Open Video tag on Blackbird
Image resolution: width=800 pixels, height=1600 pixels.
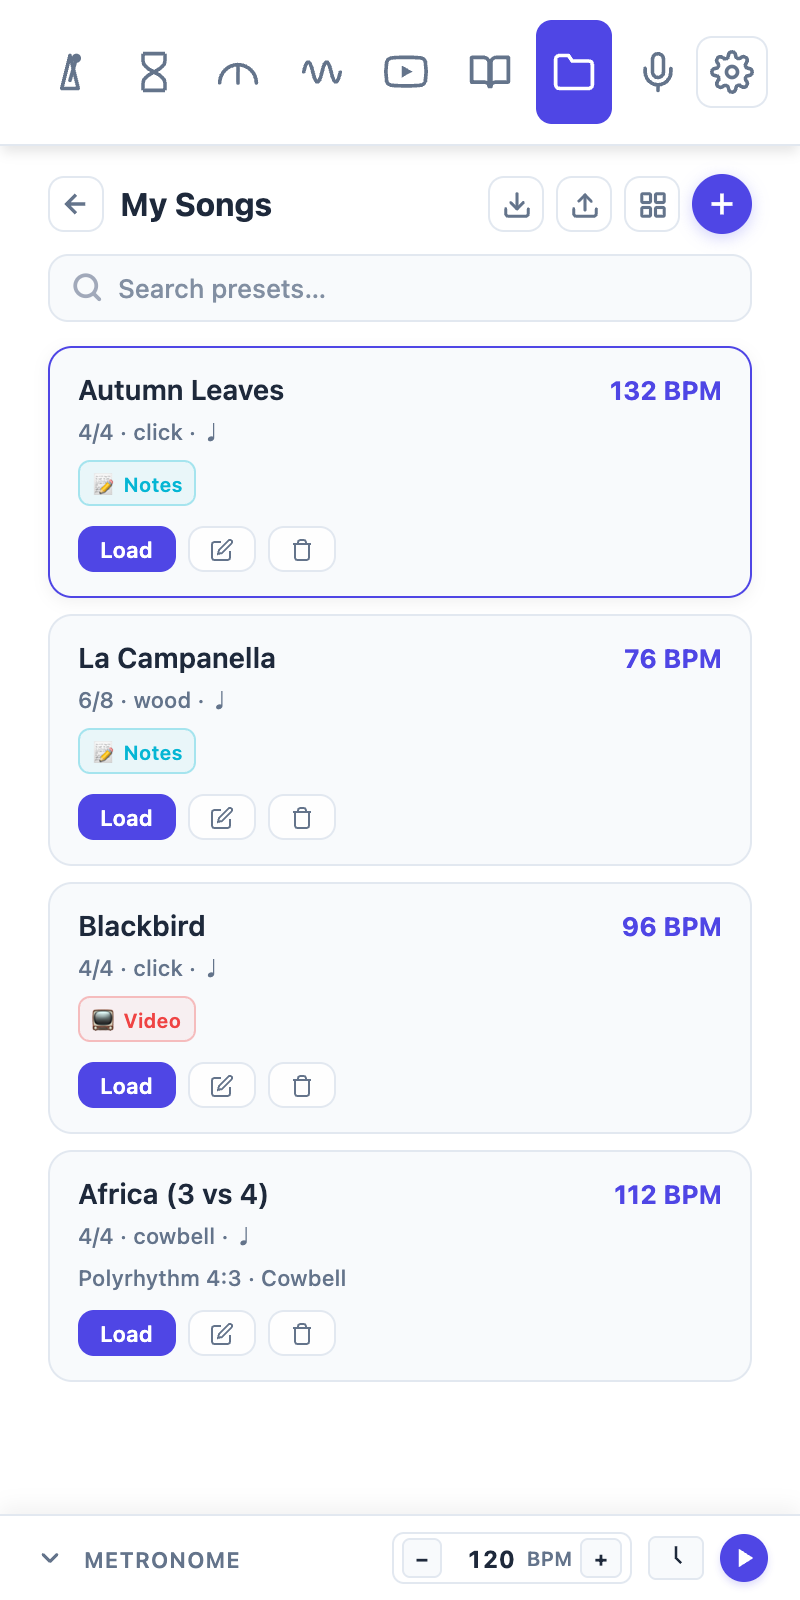[x=137, y=1020]
